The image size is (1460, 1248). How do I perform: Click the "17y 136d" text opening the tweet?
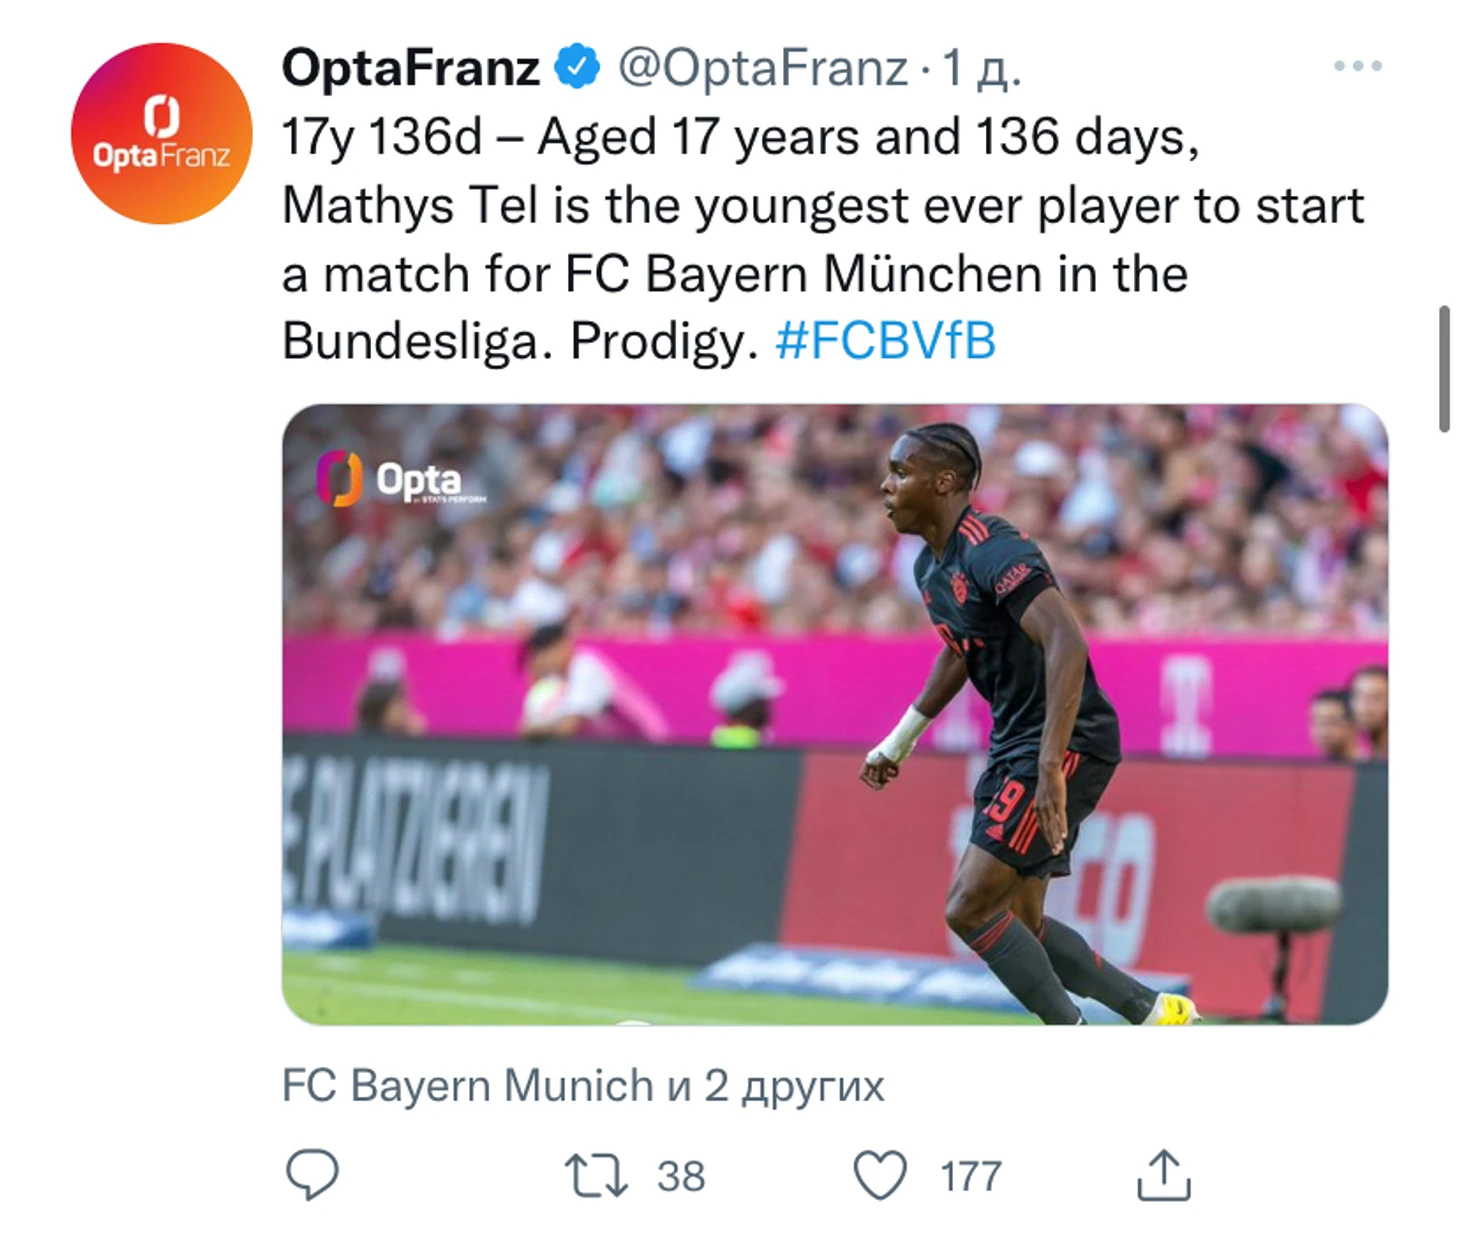coord(382,137)
